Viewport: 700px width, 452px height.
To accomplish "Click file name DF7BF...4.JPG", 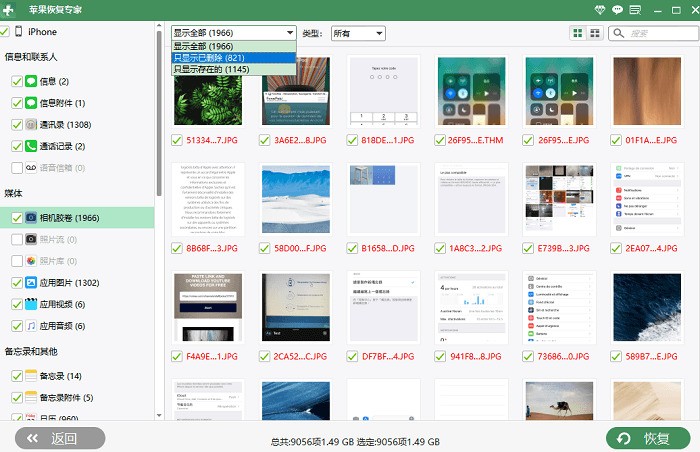I will point(388,356).
